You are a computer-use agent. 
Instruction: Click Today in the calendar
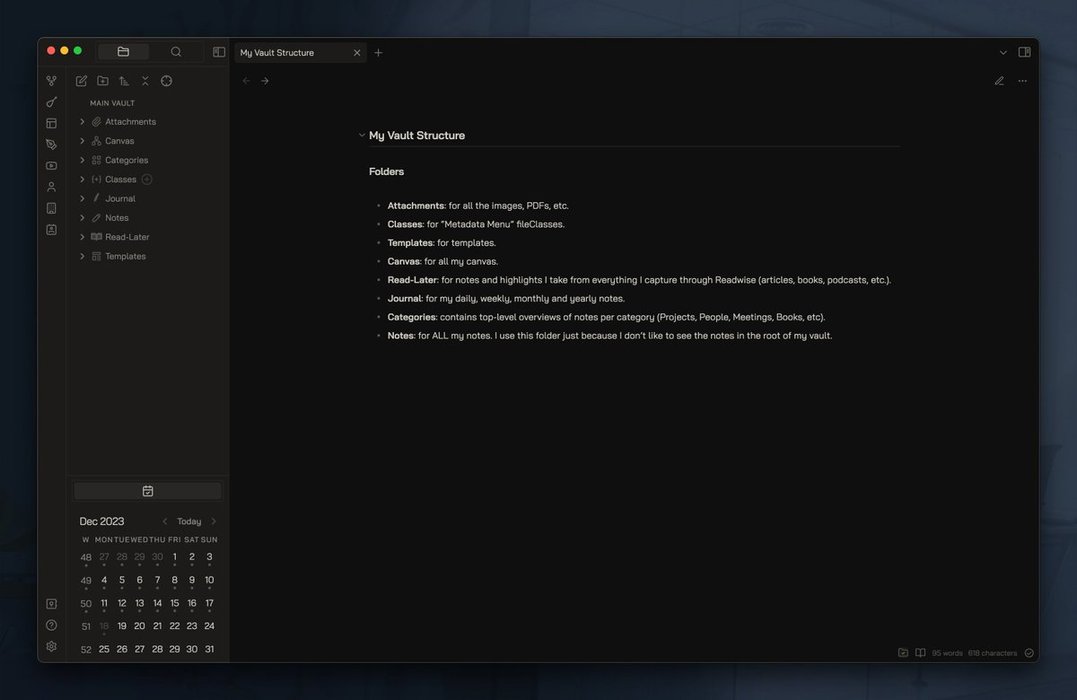[x=189, y=521]
